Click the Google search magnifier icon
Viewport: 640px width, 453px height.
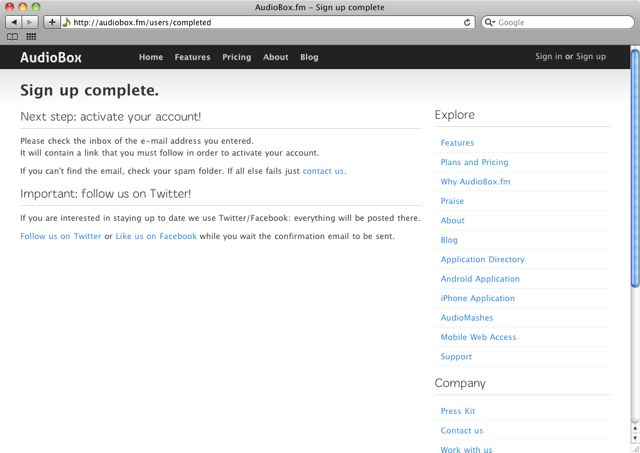pyautogui.click(x=489, y=22)
